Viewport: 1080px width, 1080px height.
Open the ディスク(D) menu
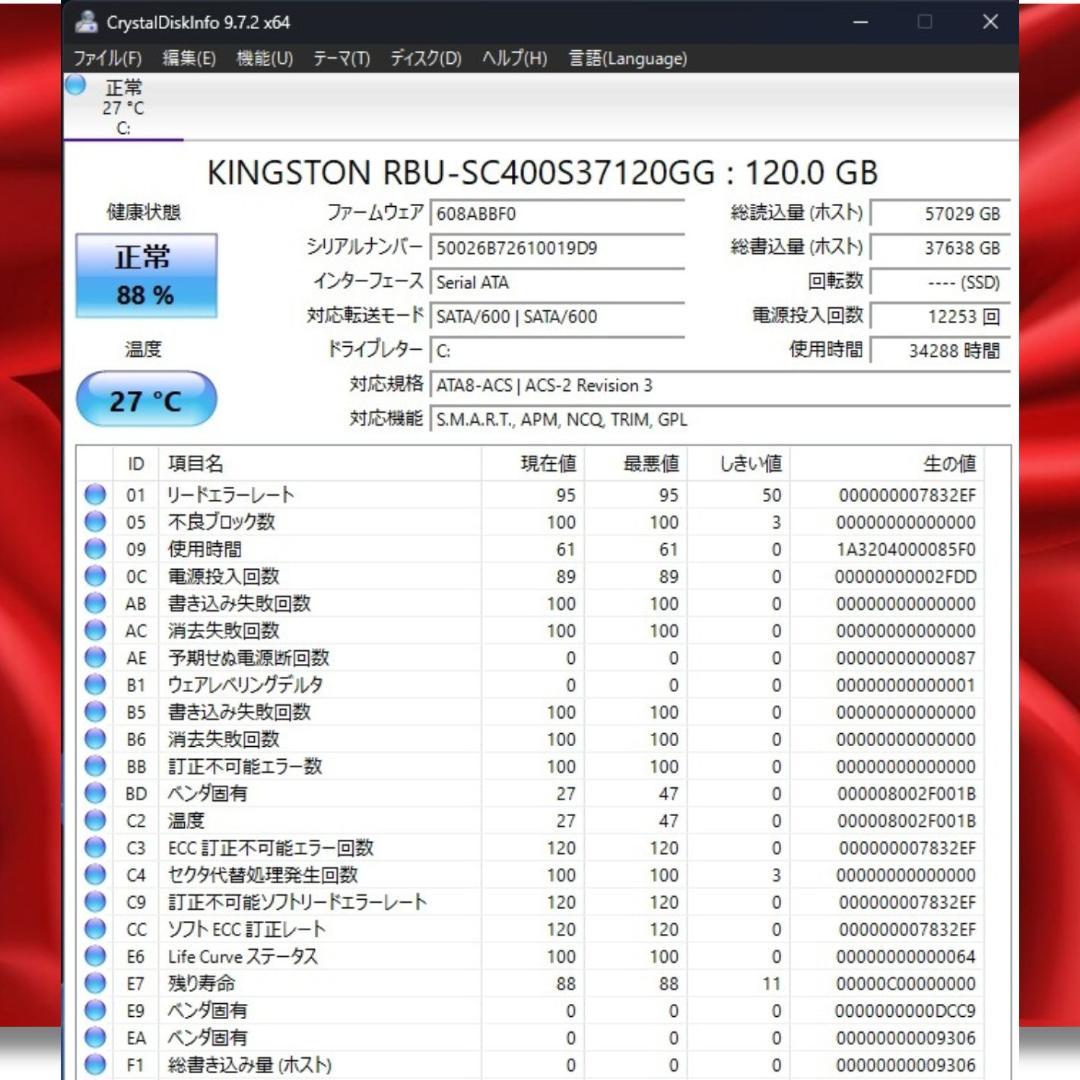[426, 59]
